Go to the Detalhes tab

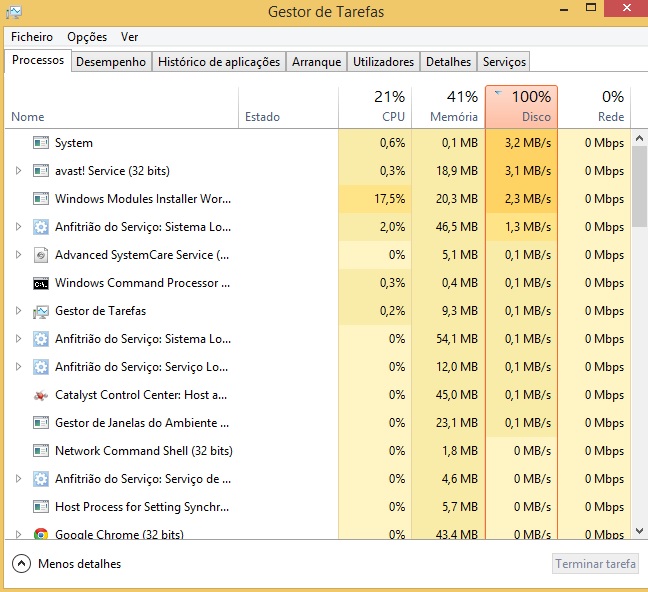pos(448,62)
